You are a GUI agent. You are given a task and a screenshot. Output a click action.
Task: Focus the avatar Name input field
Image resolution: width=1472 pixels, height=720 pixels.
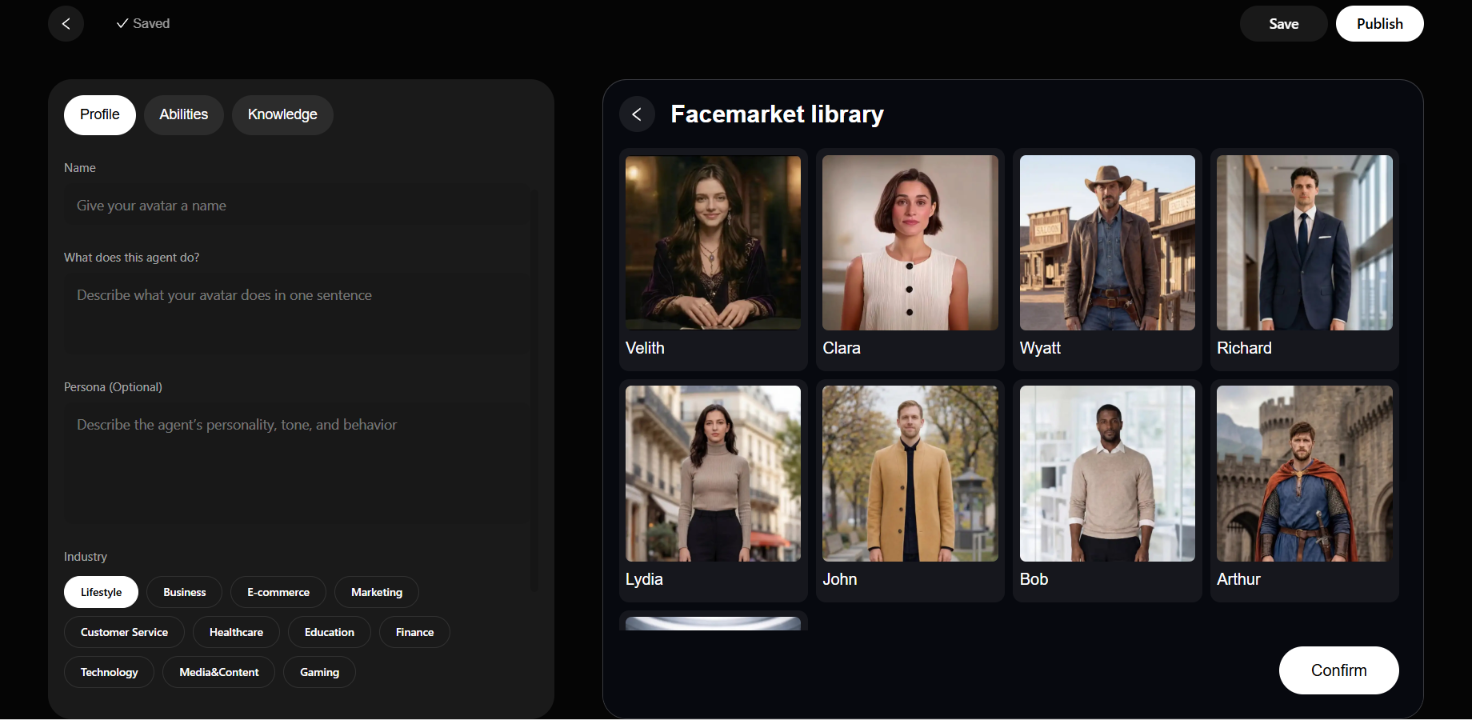(x=297, y=206)
